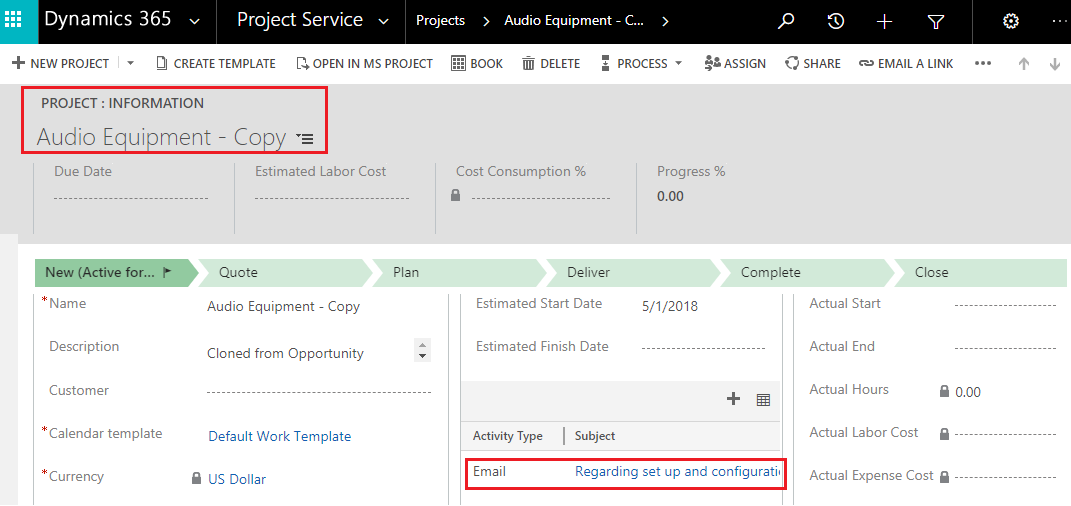
Task: Open the advanced find filter icon
Action: [x=936, y=22]
